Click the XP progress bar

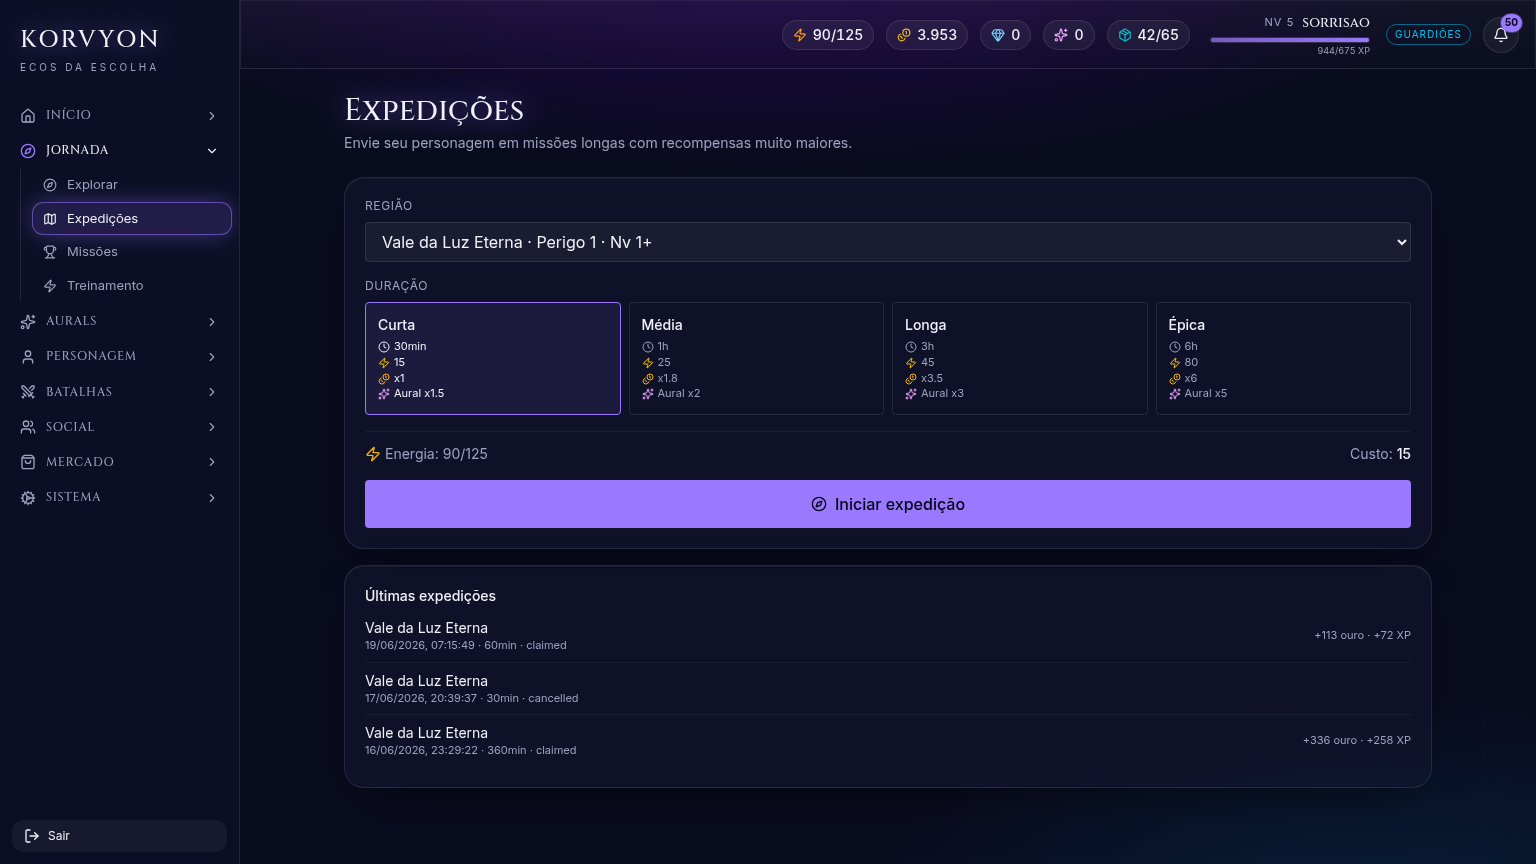point(1290,40)
